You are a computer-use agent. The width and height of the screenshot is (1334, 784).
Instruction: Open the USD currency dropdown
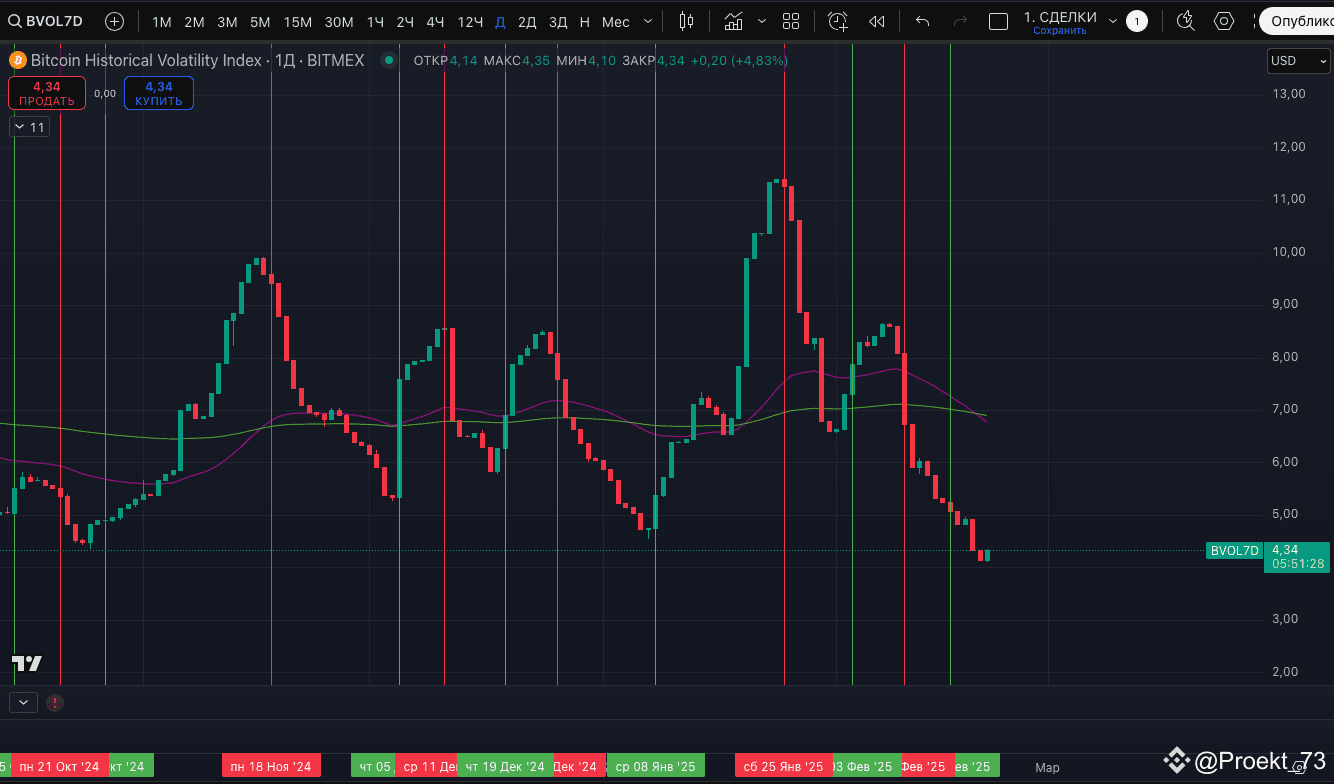(1297, 60)
